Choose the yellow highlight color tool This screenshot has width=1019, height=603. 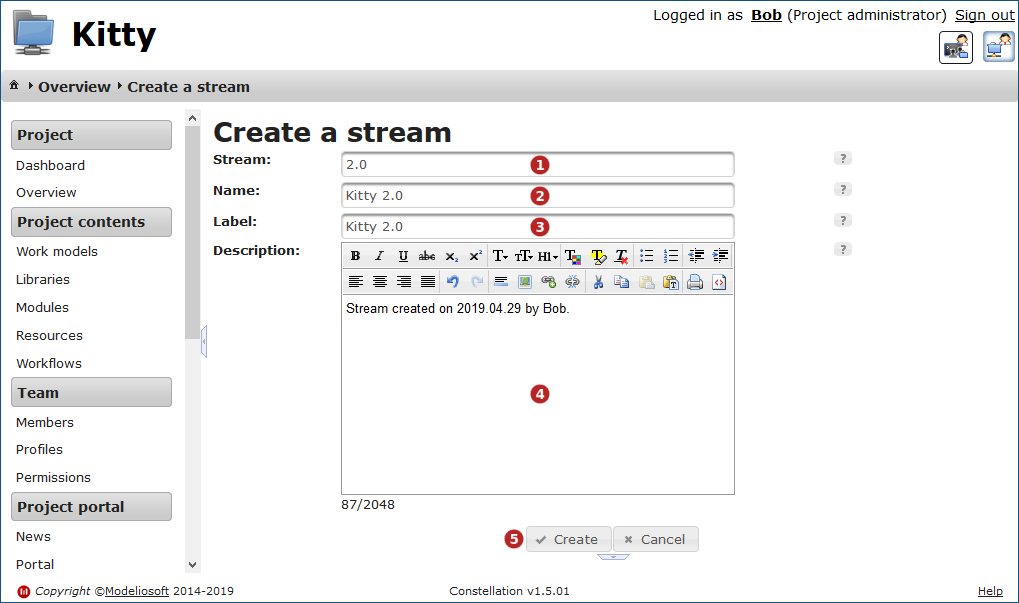coord(598,257)
